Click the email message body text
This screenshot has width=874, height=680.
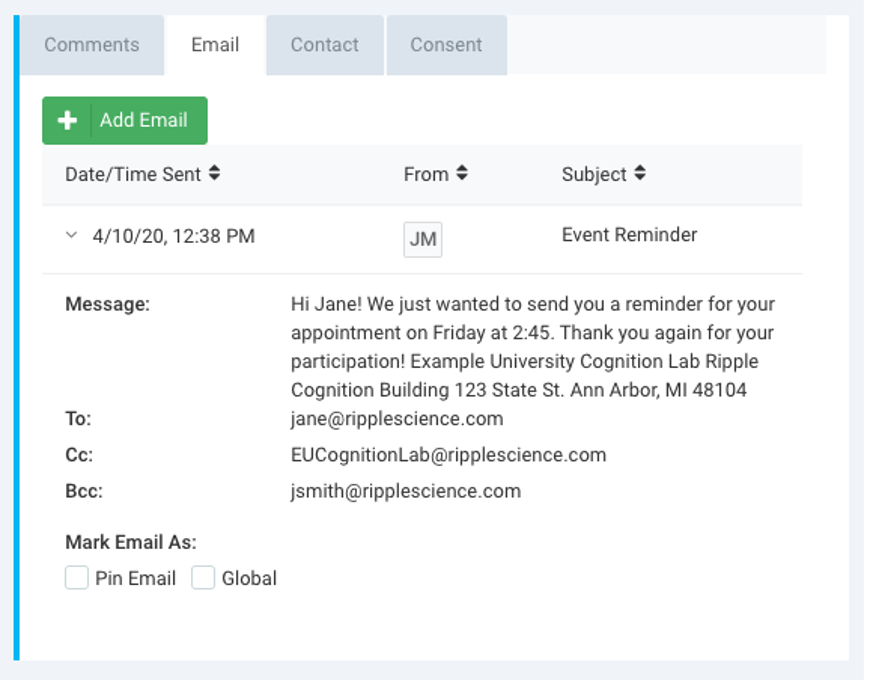click(532, 346)
